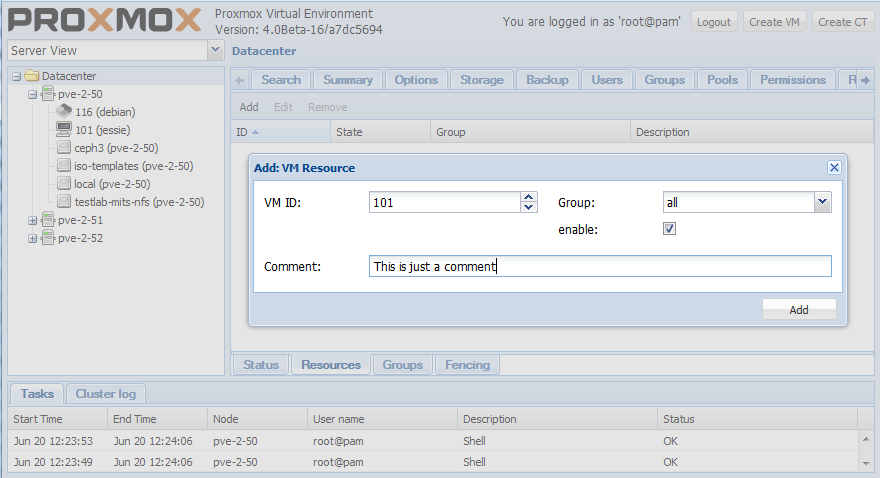Click the ceph3 storage icon
This screenshot has height=478, width=880.
[64, 148]
